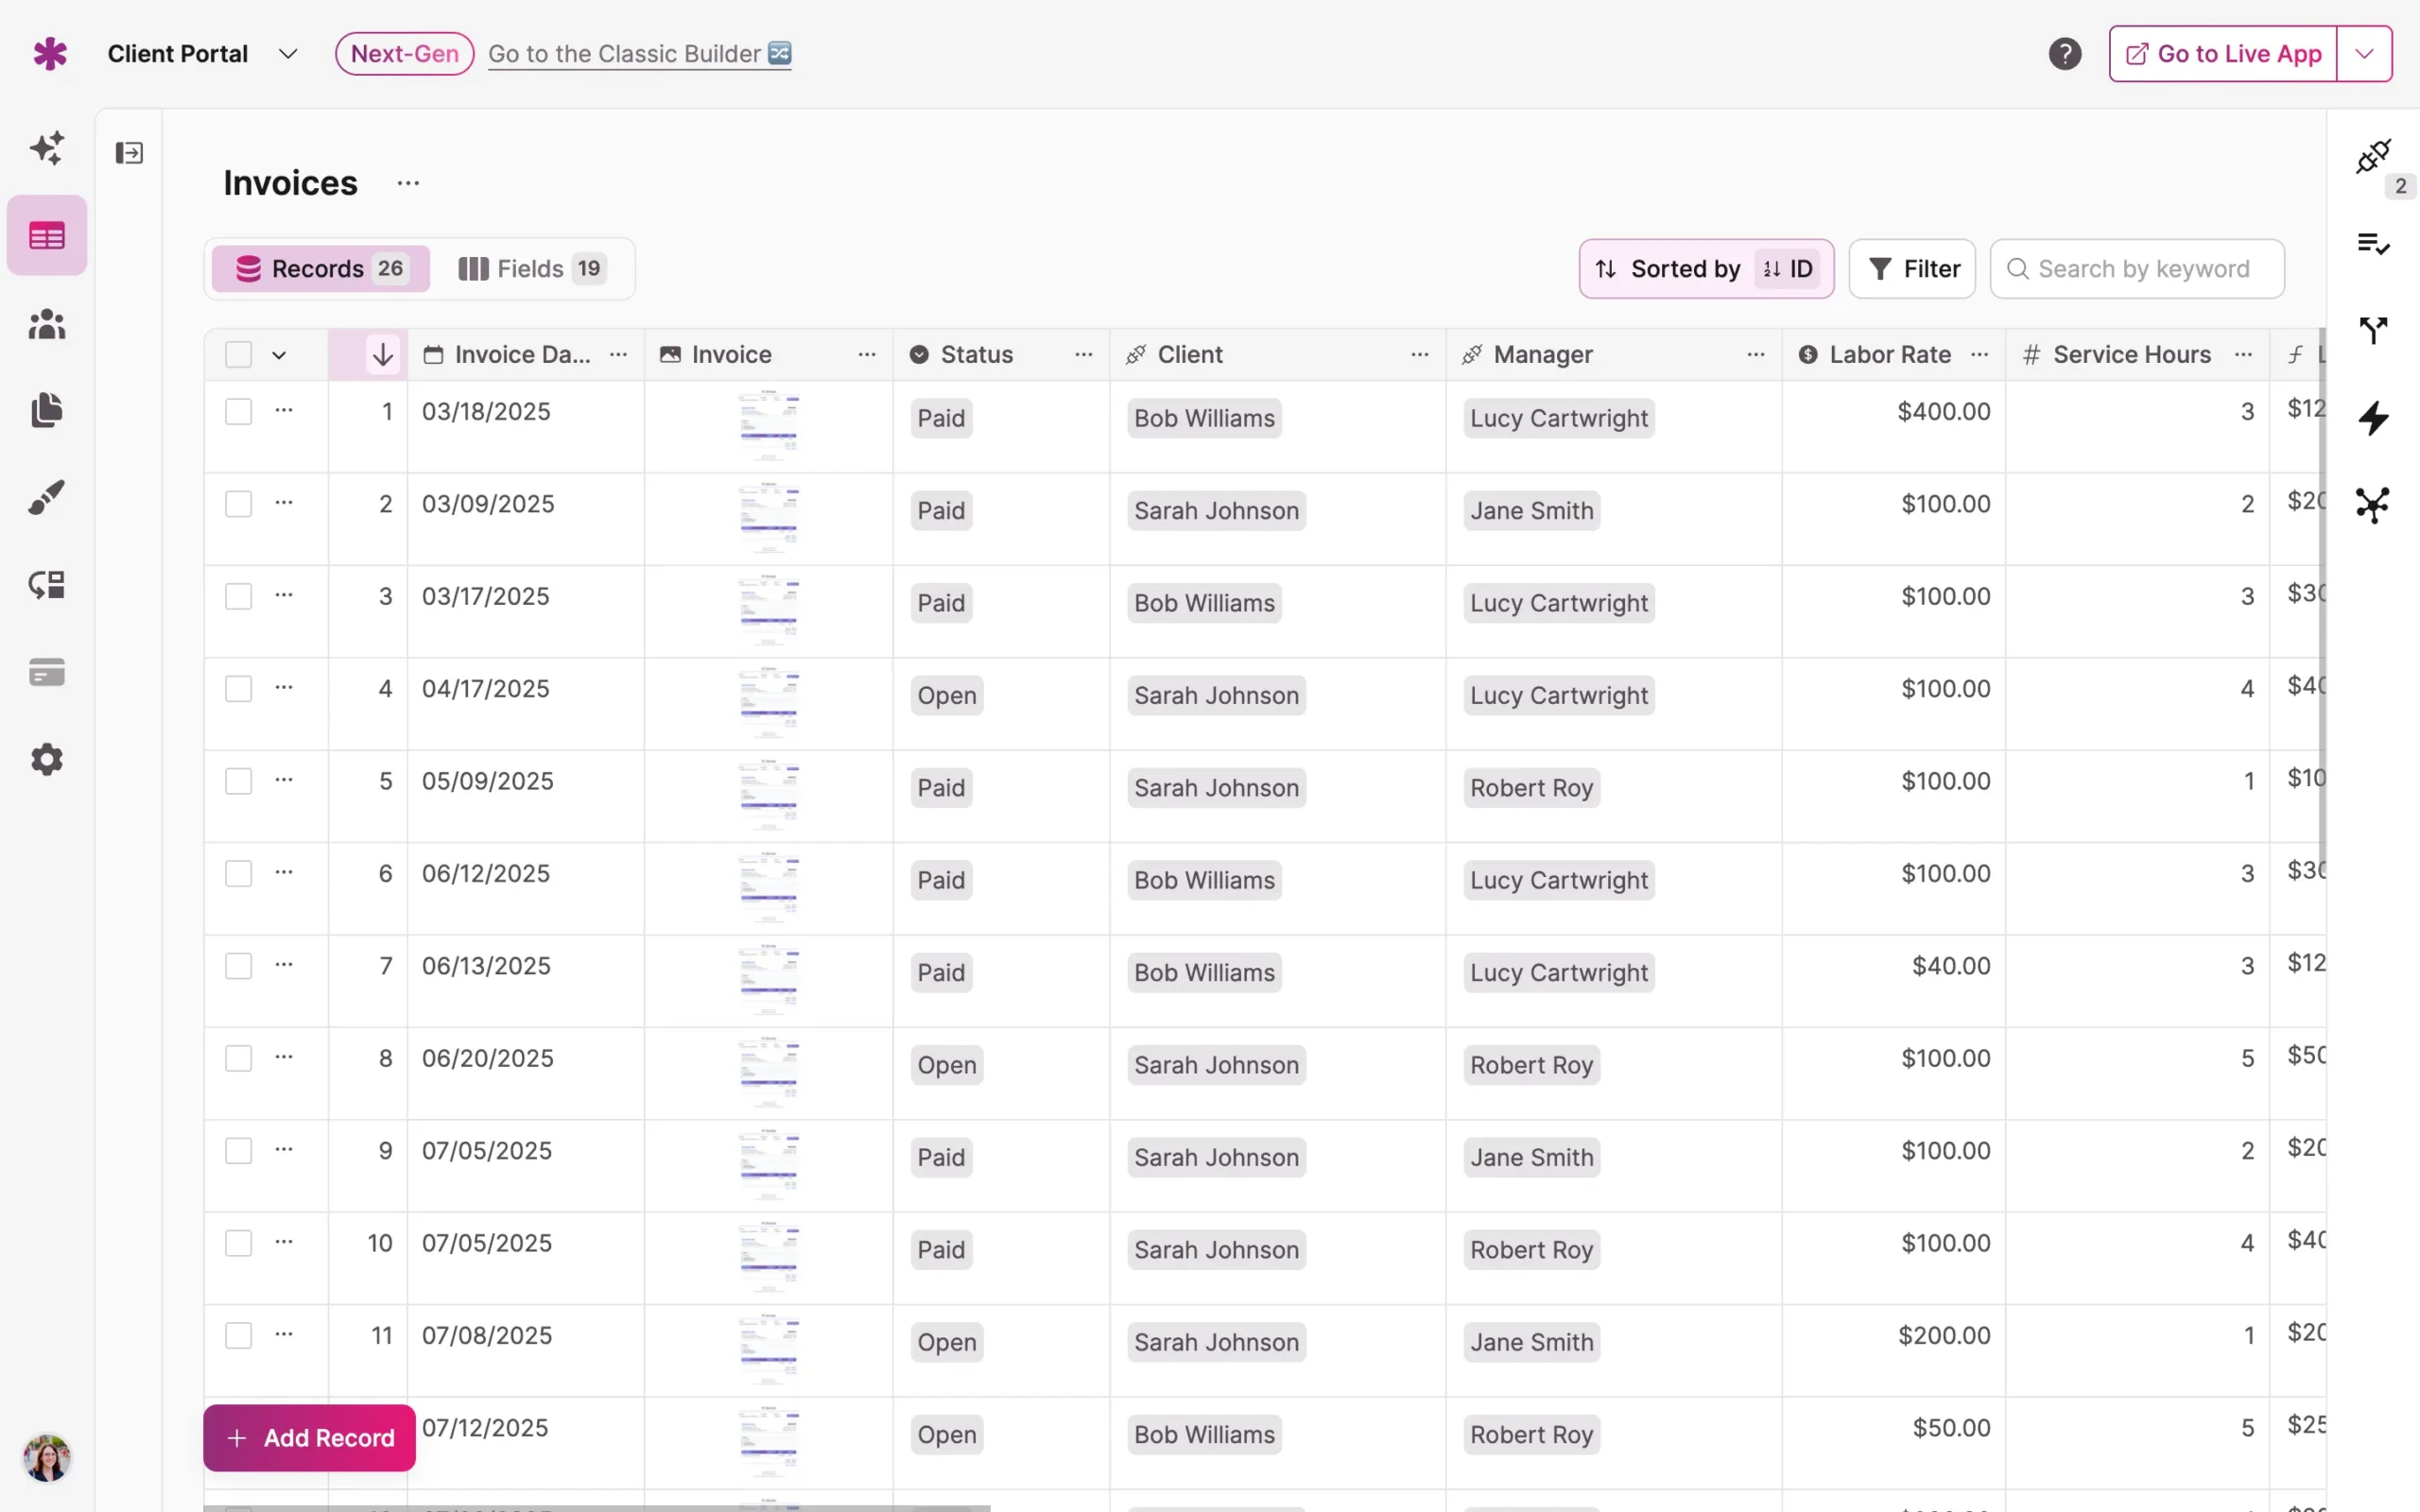Open the Invoices title options menu
The height and width of the screenshot is (1512, 2420).
(407, 183)
